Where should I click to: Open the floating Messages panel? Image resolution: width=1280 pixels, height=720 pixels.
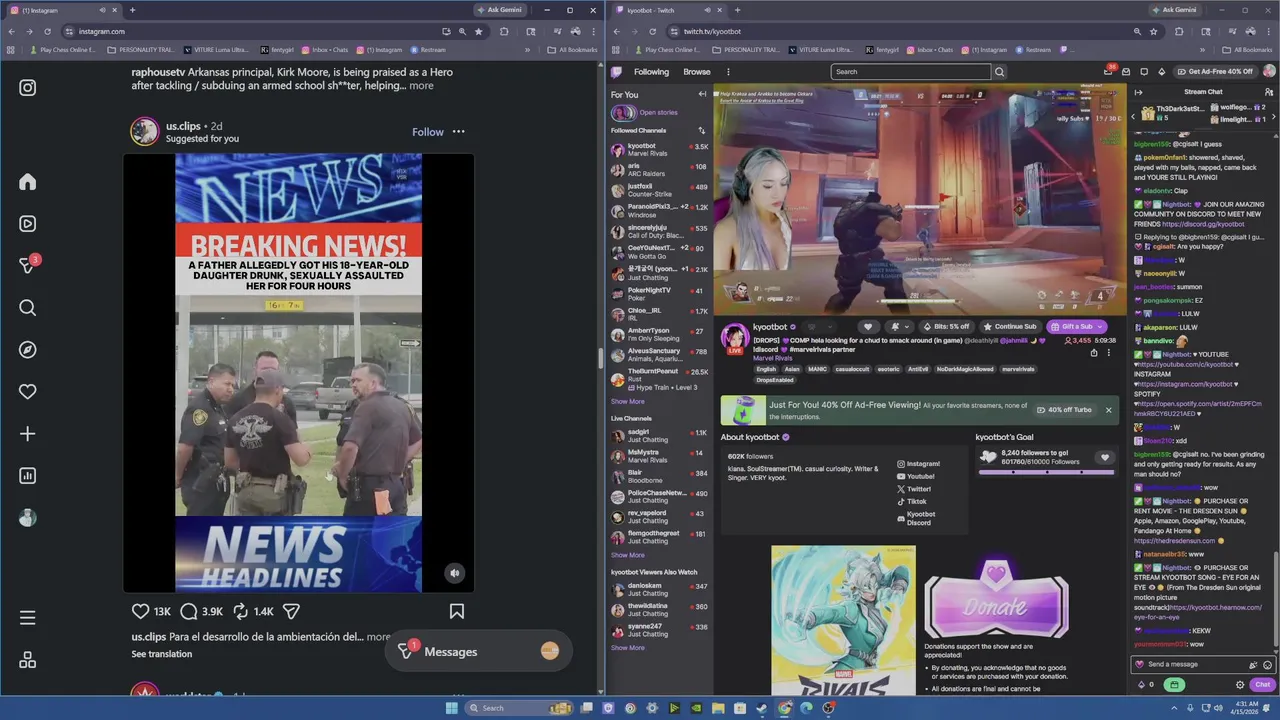coord(478,652)
